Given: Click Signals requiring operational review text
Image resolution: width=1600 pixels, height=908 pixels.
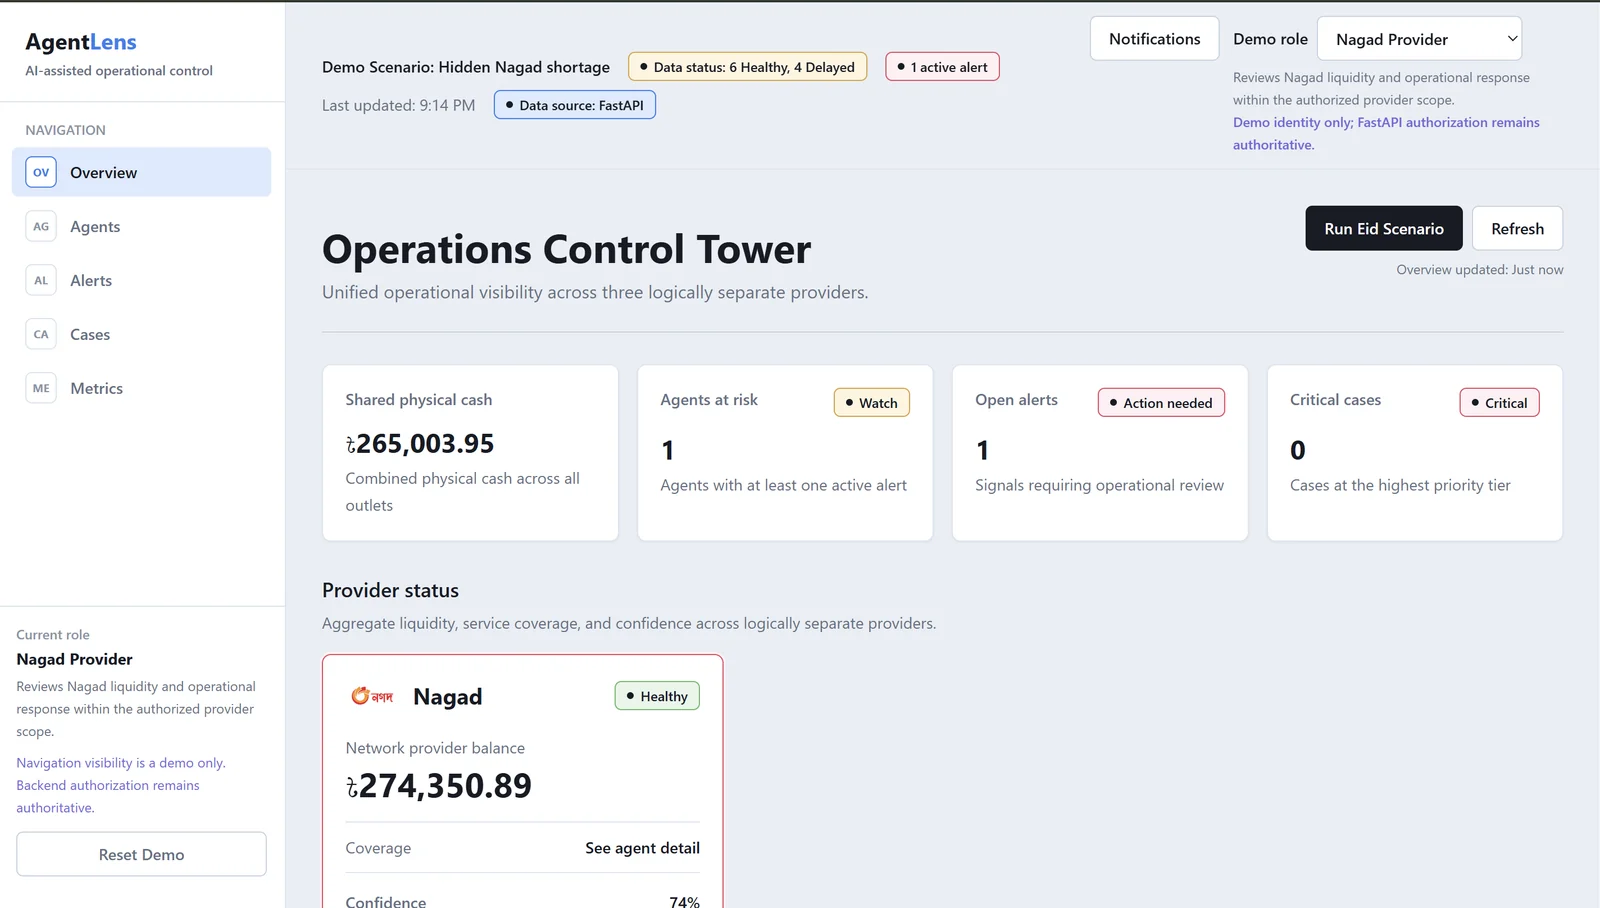Looking at the screenshot, I should 1099,485.
